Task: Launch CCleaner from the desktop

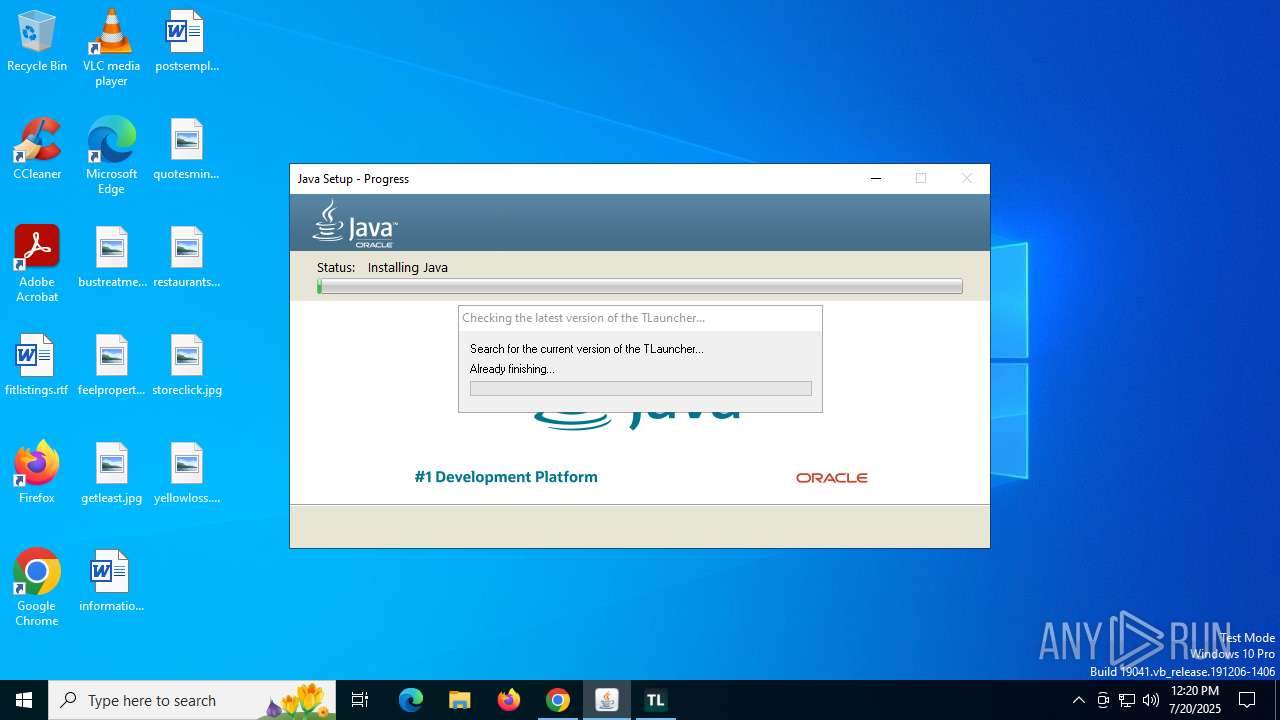Action: click(37, 150)
